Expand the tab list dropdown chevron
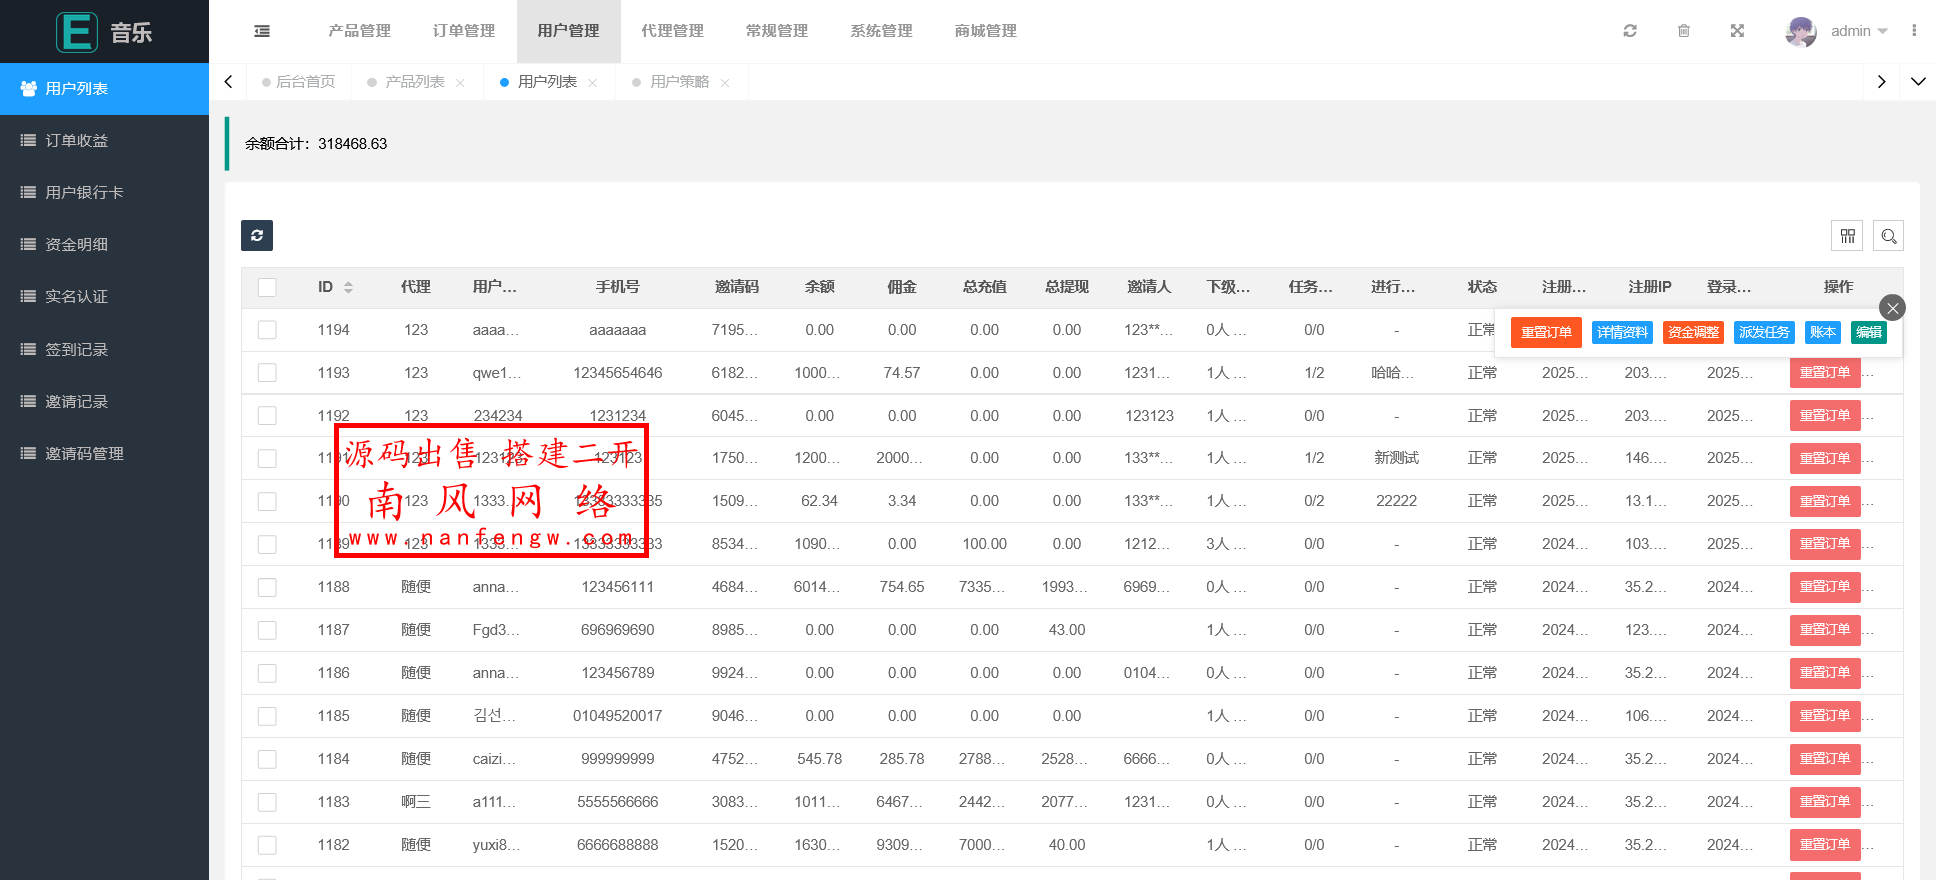The height and width of the screenshot is (880, 1936). click(x=1918, y=82)
